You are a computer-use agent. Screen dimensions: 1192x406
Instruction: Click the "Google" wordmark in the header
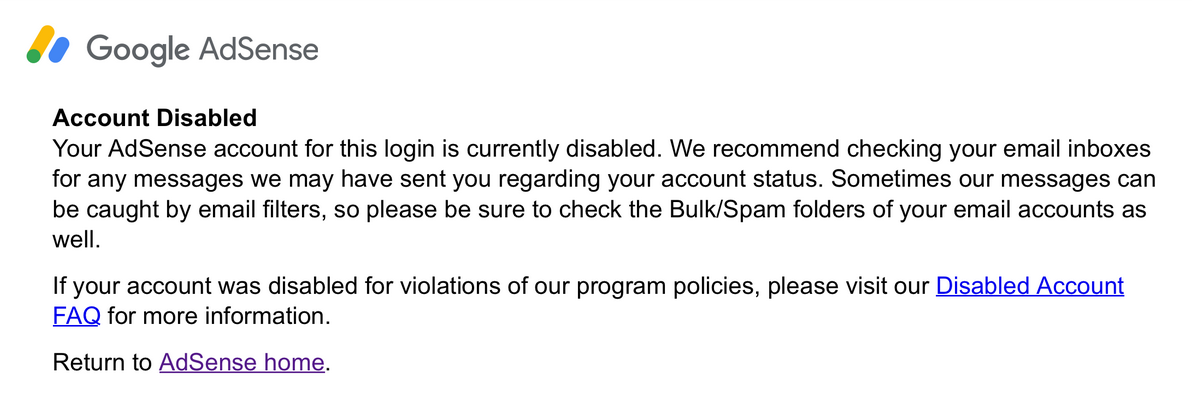click(137, 48)
